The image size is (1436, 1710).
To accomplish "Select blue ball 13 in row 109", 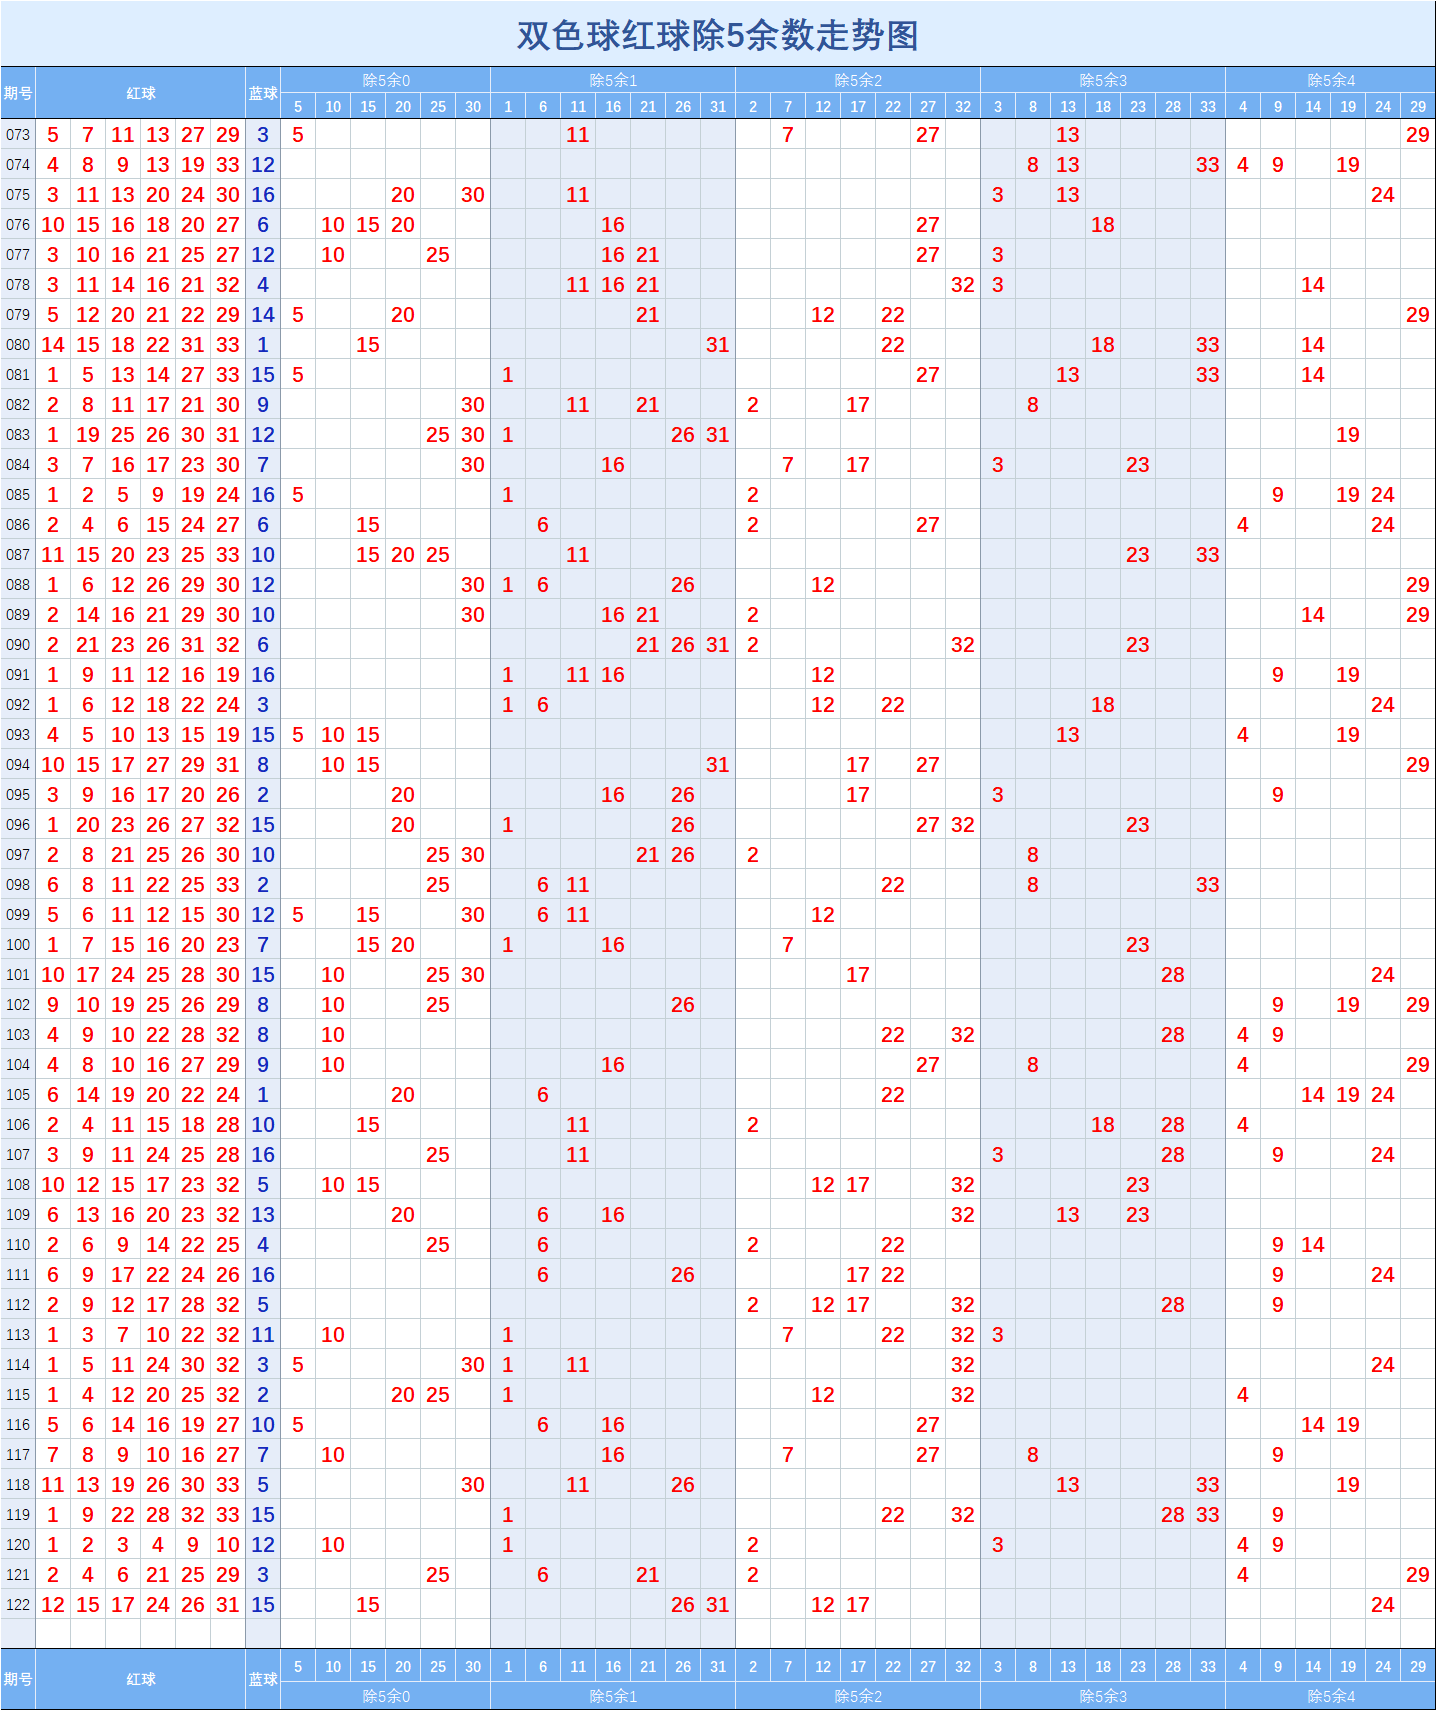I will pyautogui.click(x=263, y=1214).
